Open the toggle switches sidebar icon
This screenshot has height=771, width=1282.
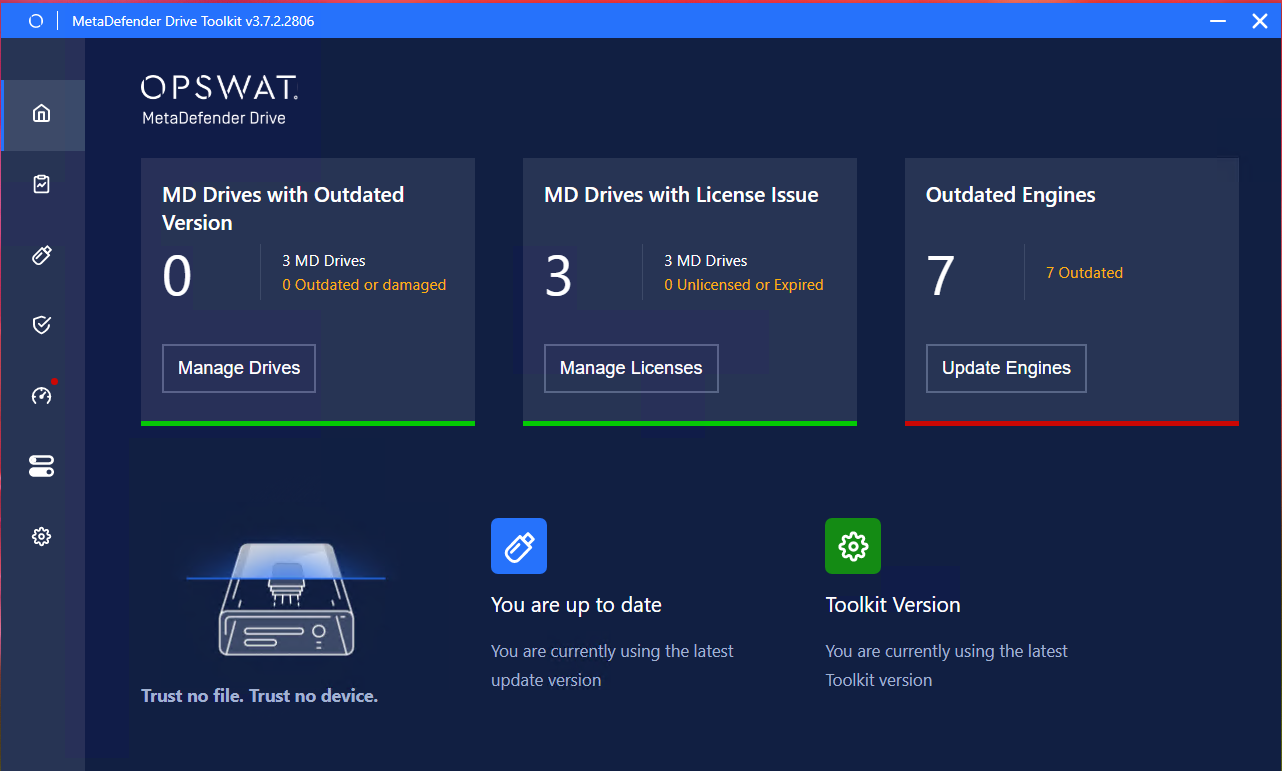(41, 466)
